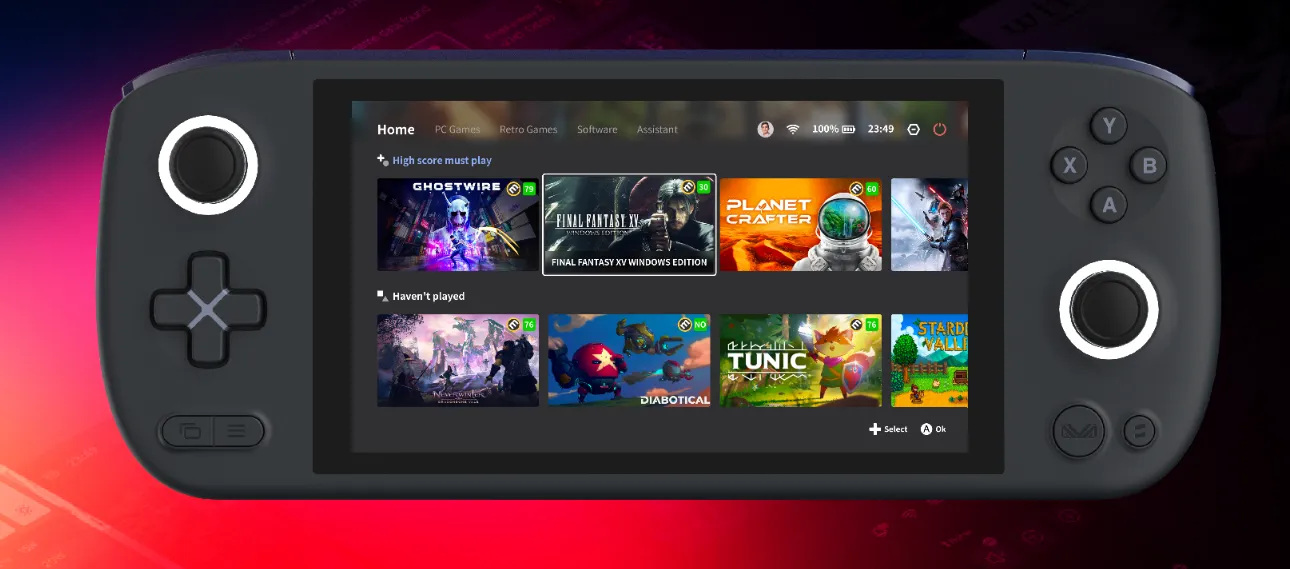Click the Select d-pad hint
The image size is (1290, 569).
(x=888, y=429)
